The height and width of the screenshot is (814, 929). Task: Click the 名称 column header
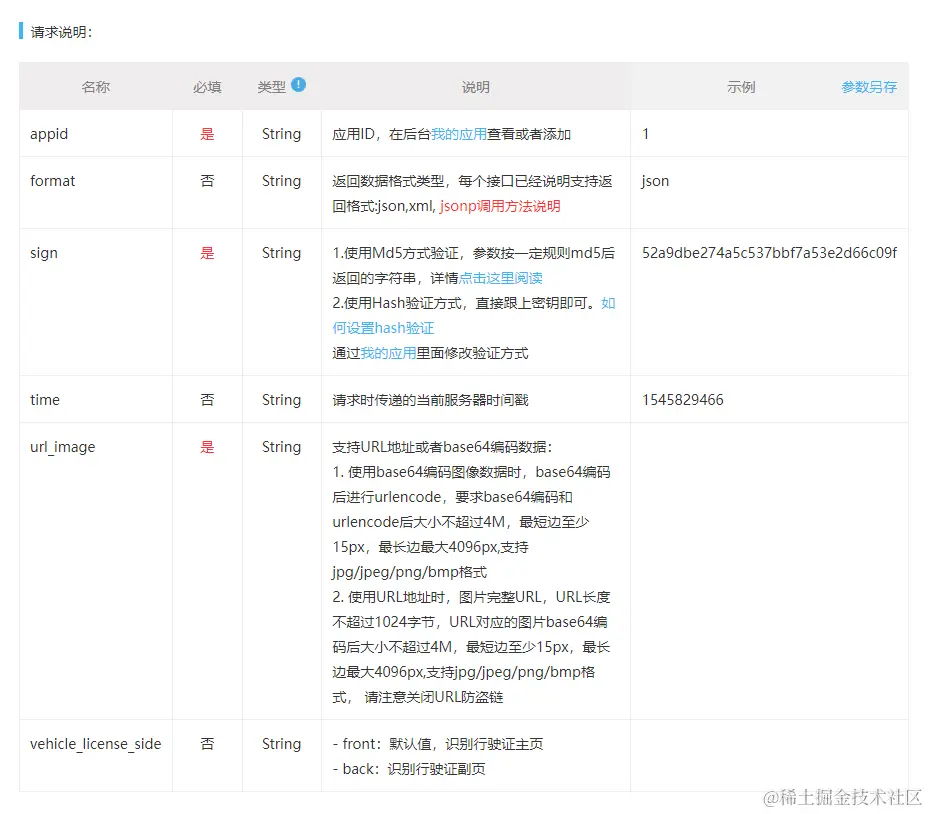[x=95, y=87]
